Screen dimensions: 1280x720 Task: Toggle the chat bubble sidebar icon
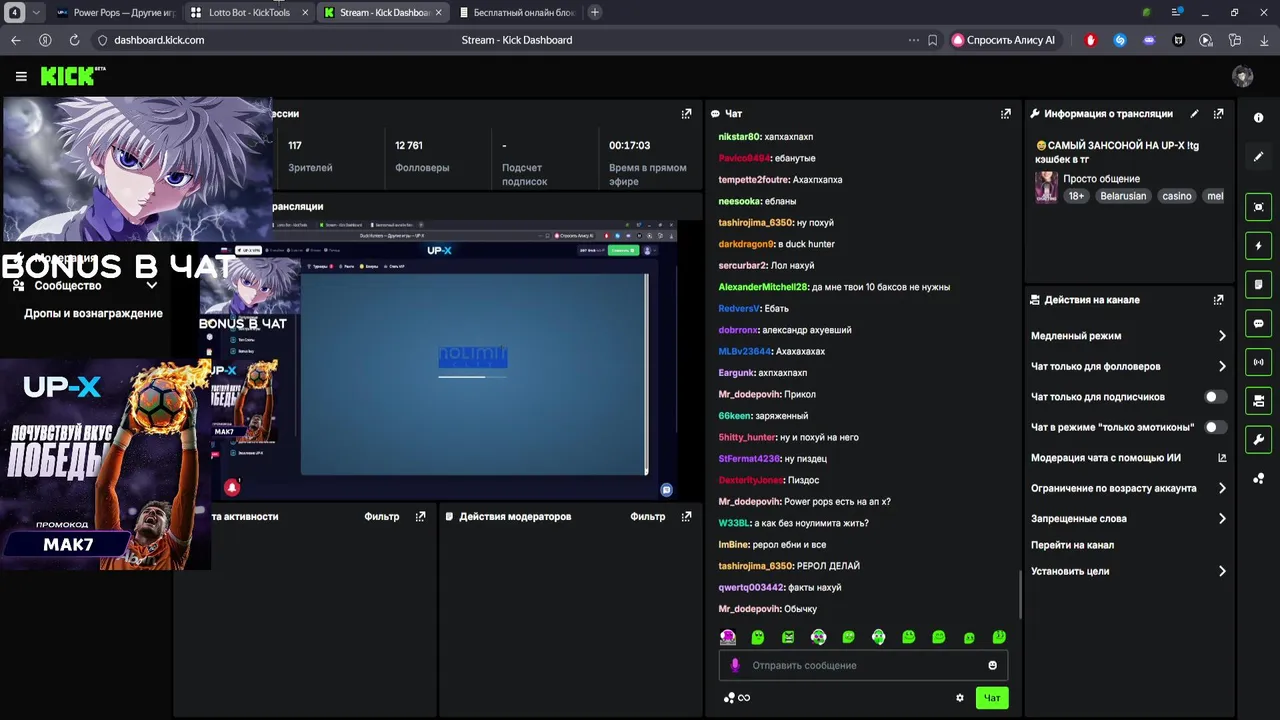[x=1258, y=324]
